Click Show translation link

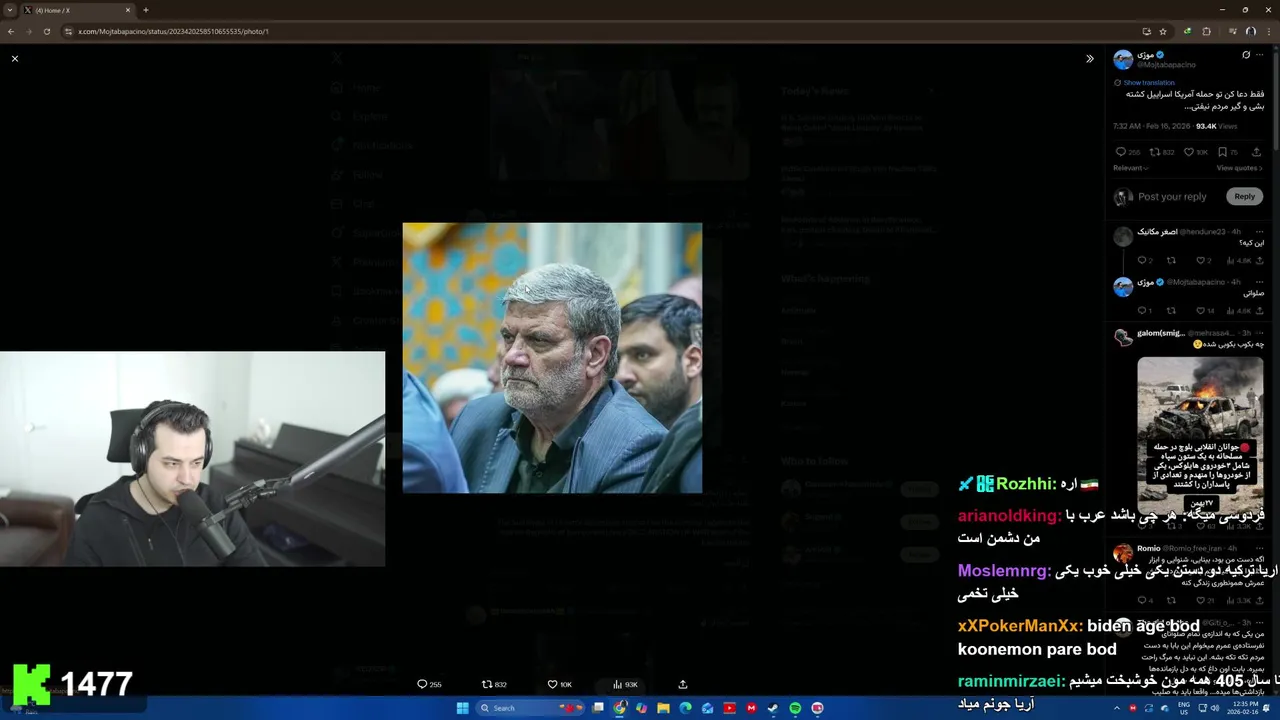click(x=1148, y=83)
